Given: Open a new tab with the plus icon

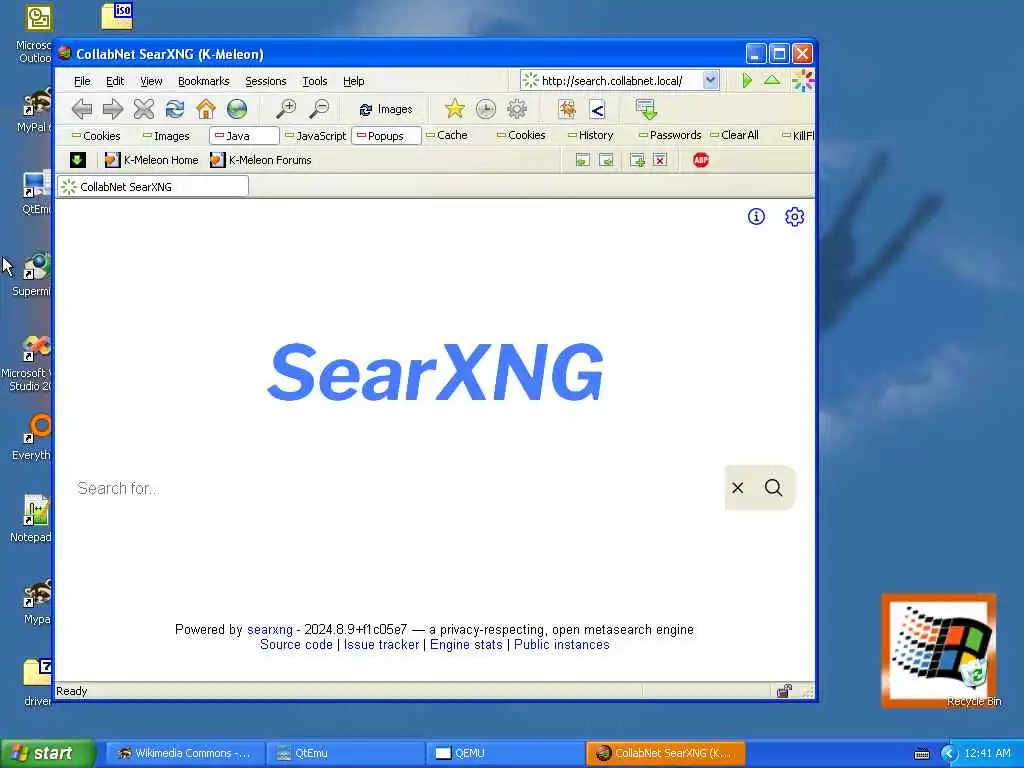Looking at the screenshot, I should (637, 160).
